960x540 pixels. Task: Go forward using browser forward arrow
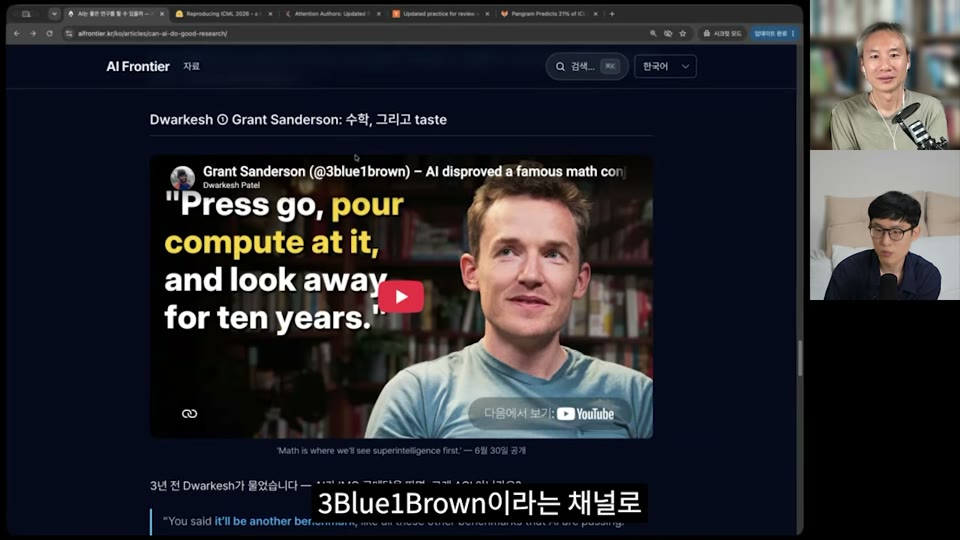33,34
